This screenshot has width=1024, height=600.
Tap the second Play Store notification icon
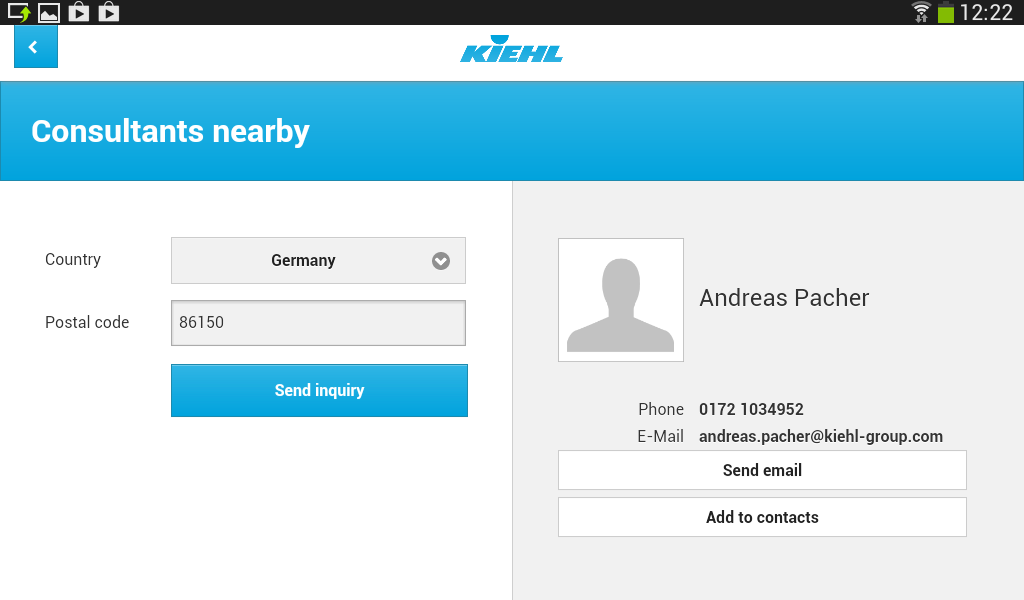pos(109,12)
